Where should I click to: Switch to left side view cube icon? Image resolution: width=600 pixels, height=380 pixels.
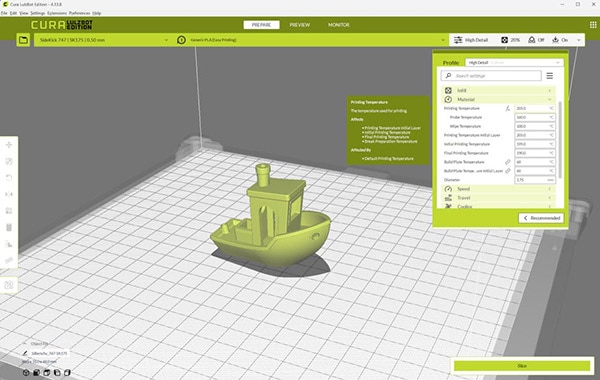click(x=57, y=372)
